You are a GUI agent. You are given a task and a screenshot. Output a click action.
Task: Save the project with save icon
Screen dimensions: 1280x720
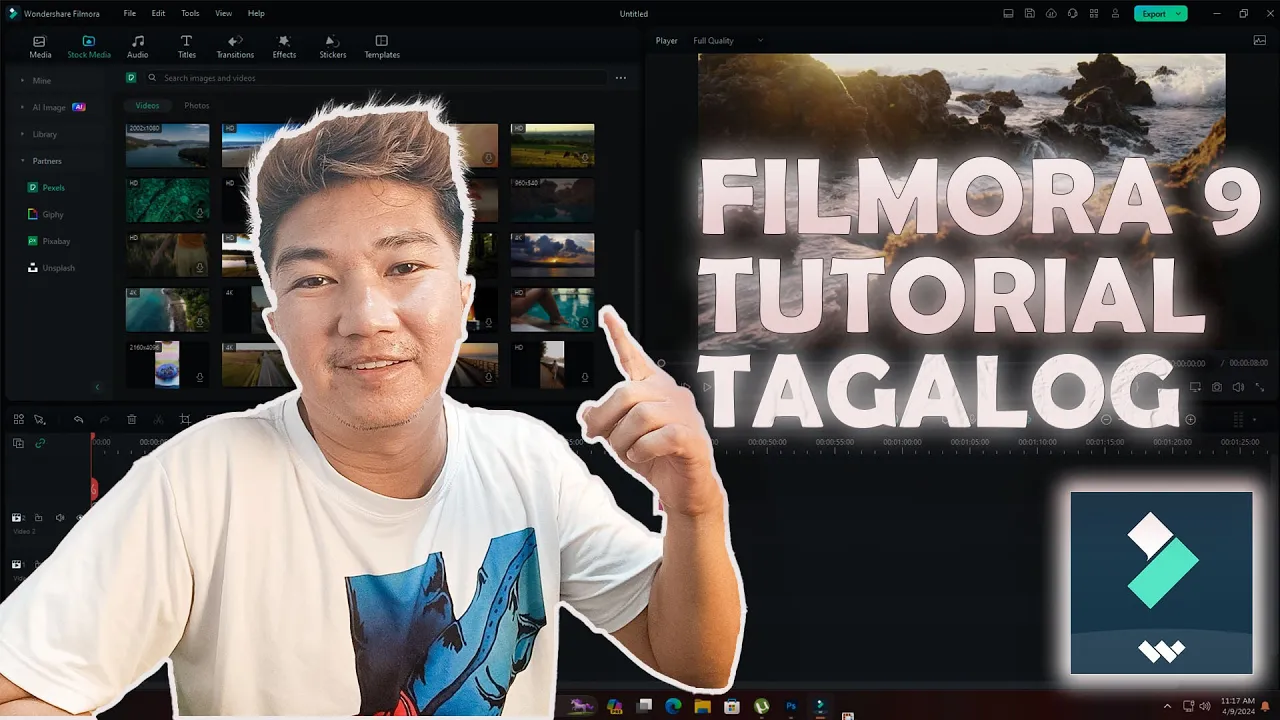tap(1030, 13)
